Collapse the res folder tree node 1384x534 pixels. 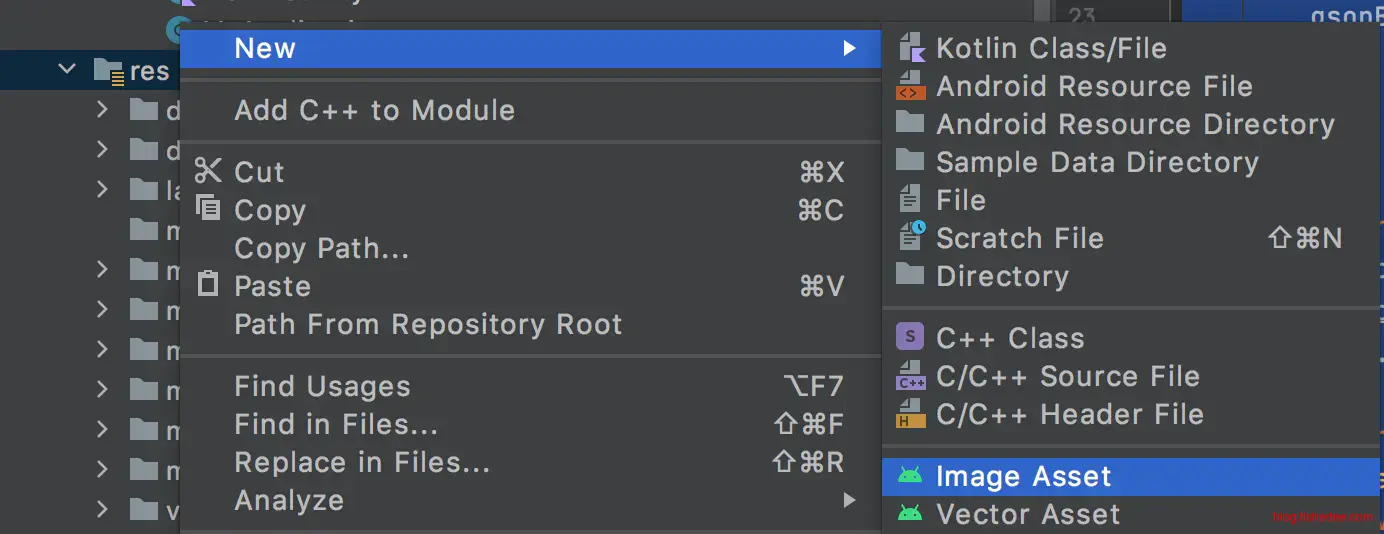click(x=67, y=70)
